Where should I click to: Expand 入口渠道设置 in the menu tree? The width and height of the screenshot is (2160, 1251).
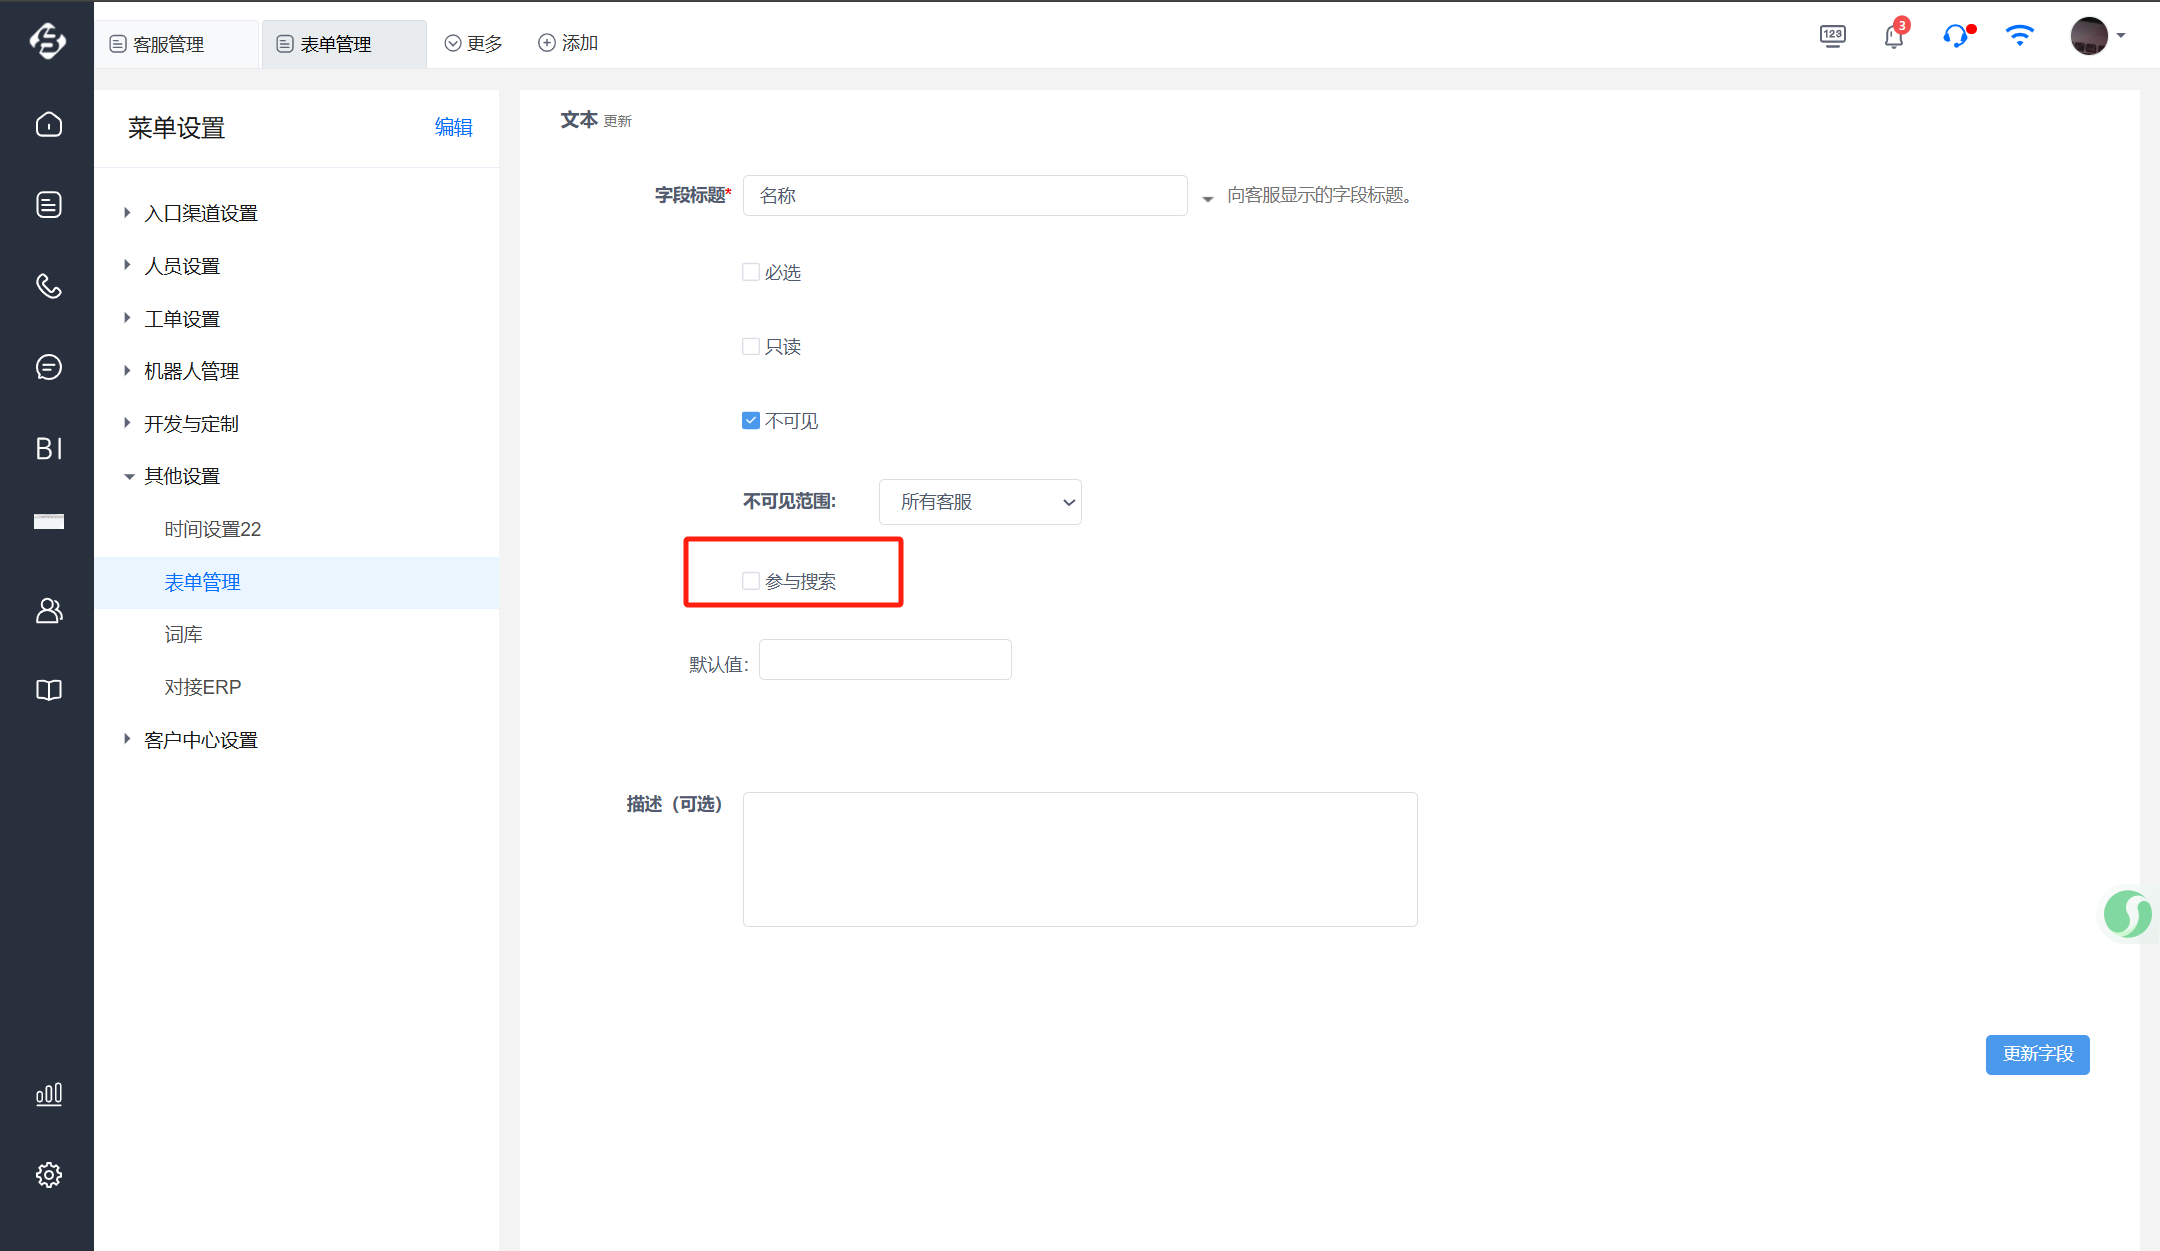click(x=127, y=212)
